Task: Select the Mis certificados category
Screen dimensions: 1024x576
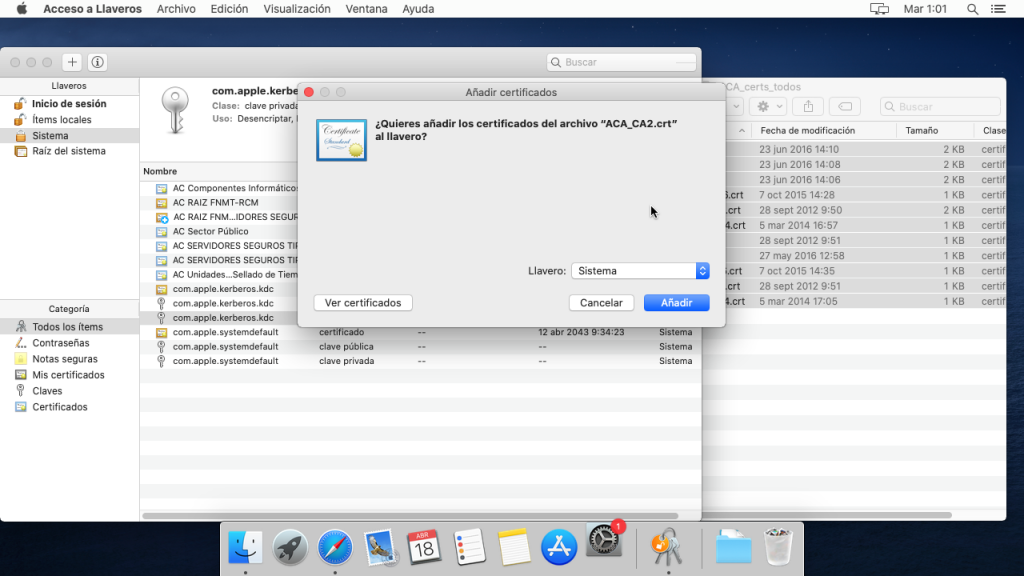Action: [68, 375]
